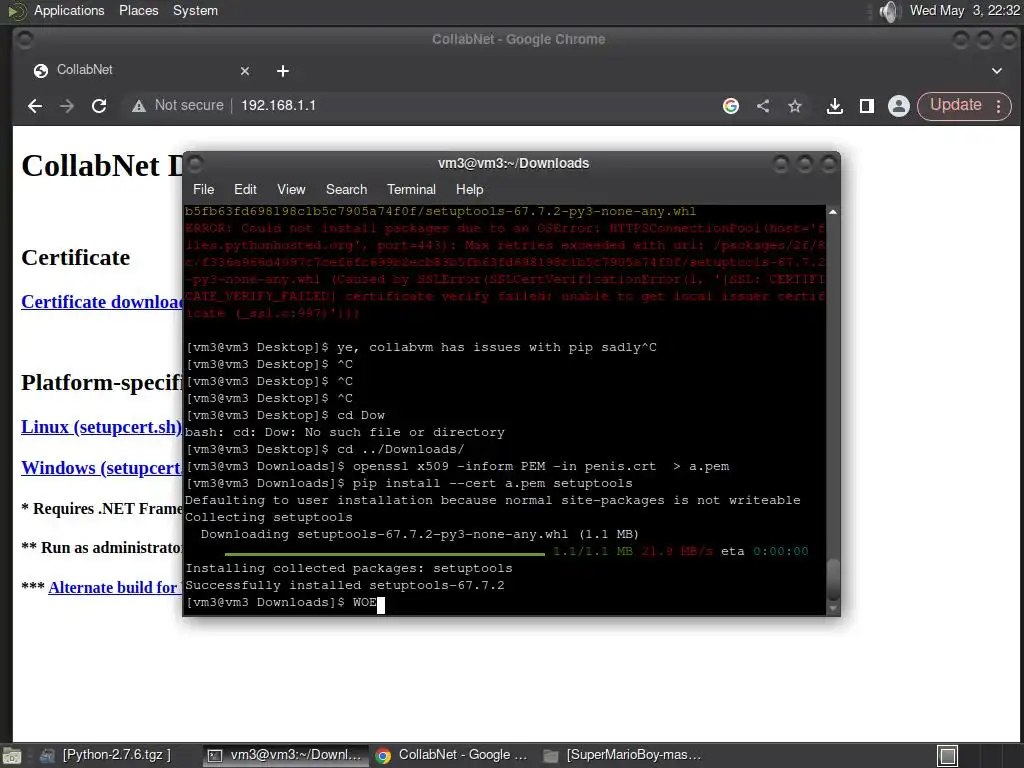Open the terminal Help menu
This screenshot has height=768, width=1024.
coord(470,189)
